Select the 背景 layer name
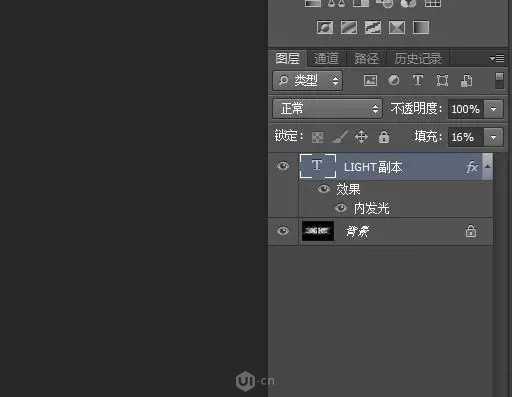Image resolution: width=512 pixels, height=397 pixels. point(357,231)
